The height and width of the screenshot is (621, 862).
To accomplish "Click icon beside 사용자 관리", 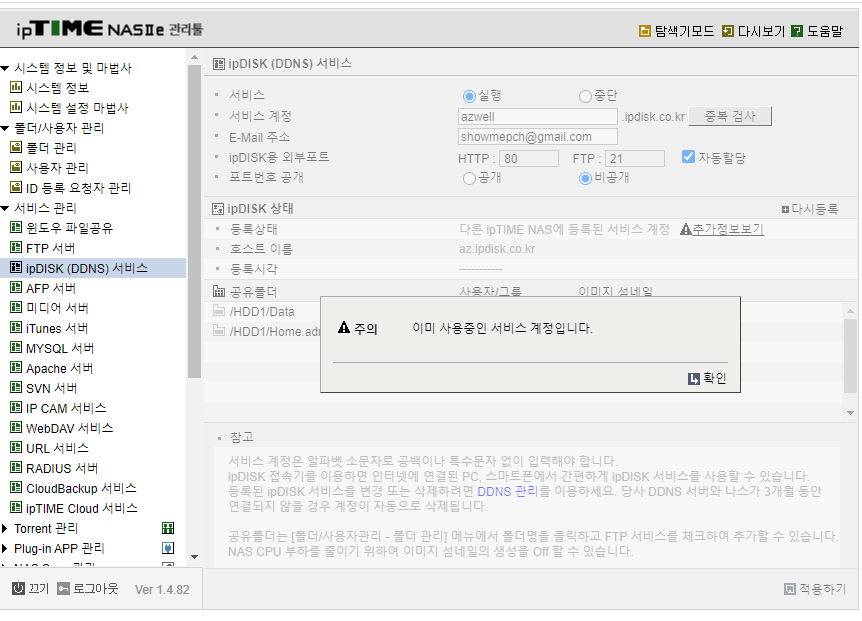I will click(16, 167).
